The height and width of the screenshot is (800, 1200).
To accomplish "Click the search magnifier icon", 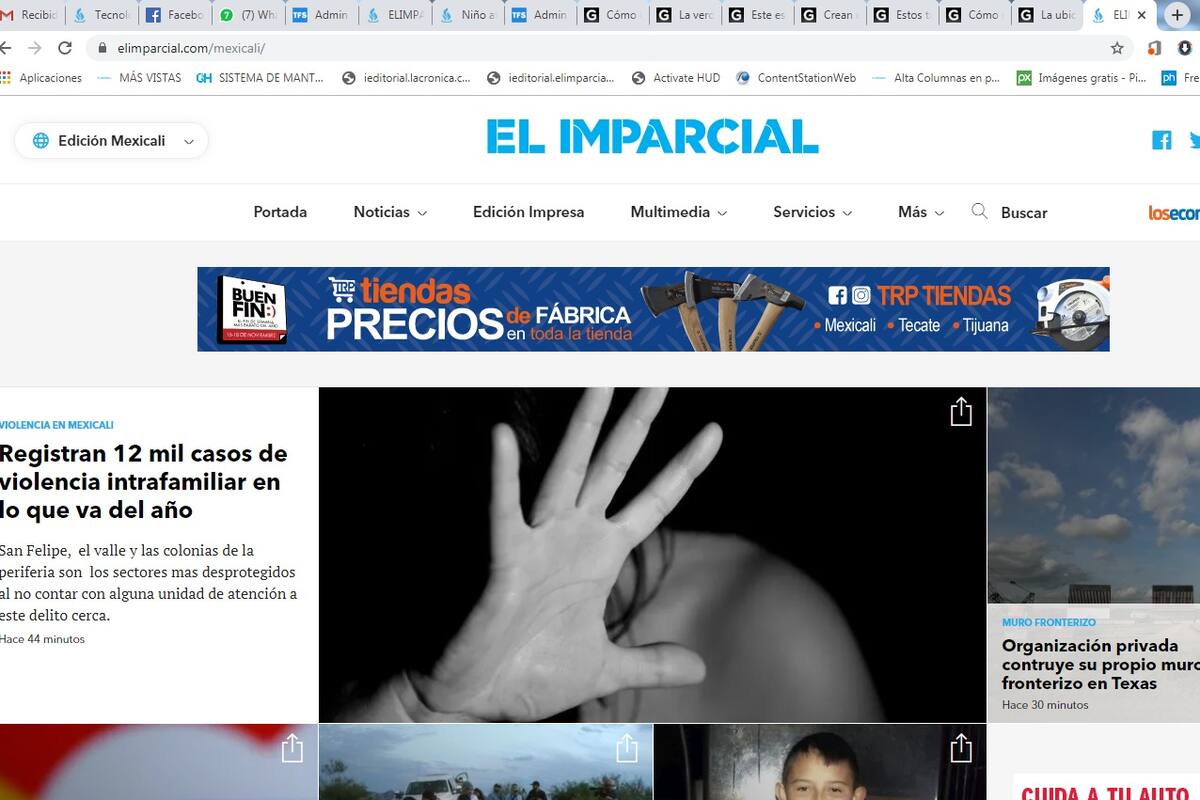I will [x=979, y=211].
